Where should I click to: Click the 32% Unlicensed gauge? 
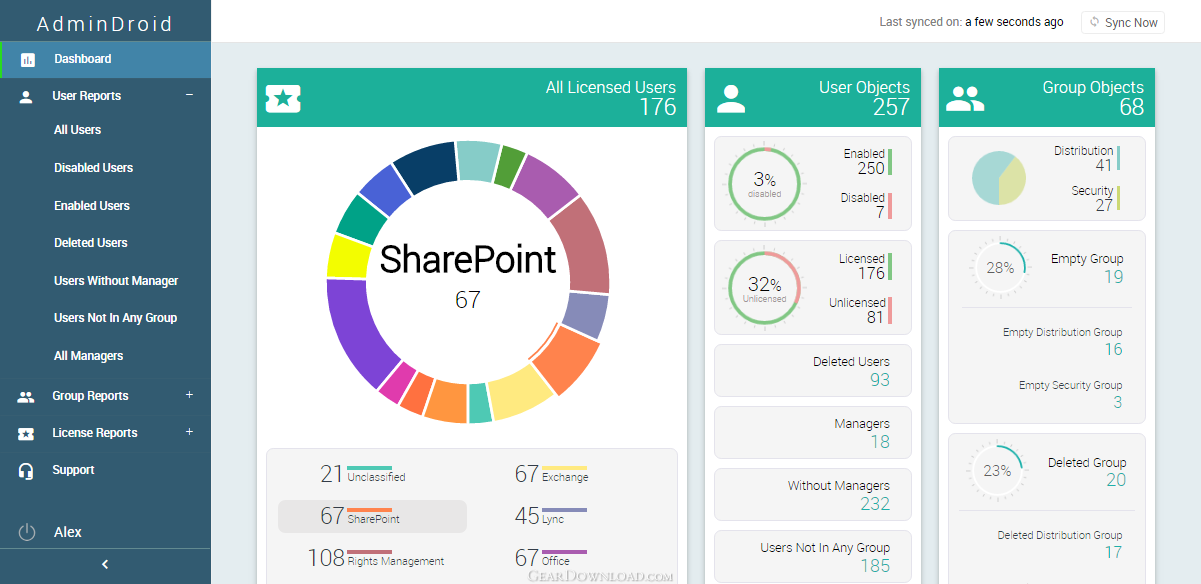pyautogui.click(x=764, y=288)
